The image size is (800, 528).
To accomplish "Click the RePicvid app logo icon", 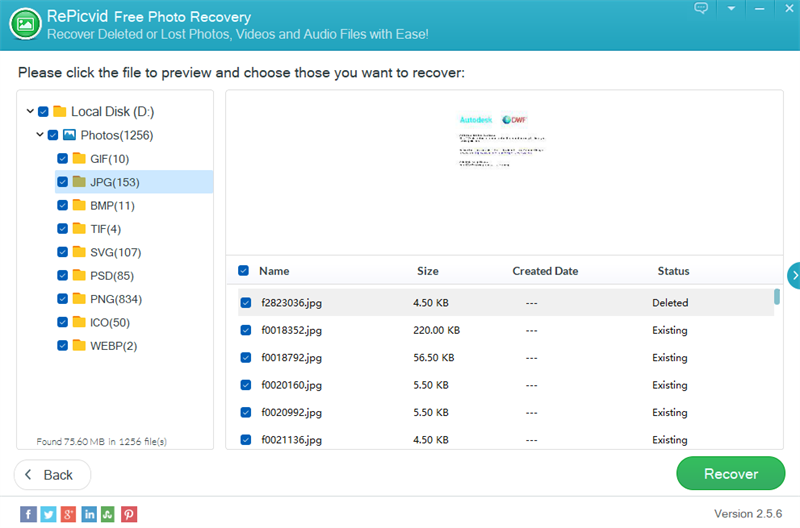I will [x=25, y=24].
